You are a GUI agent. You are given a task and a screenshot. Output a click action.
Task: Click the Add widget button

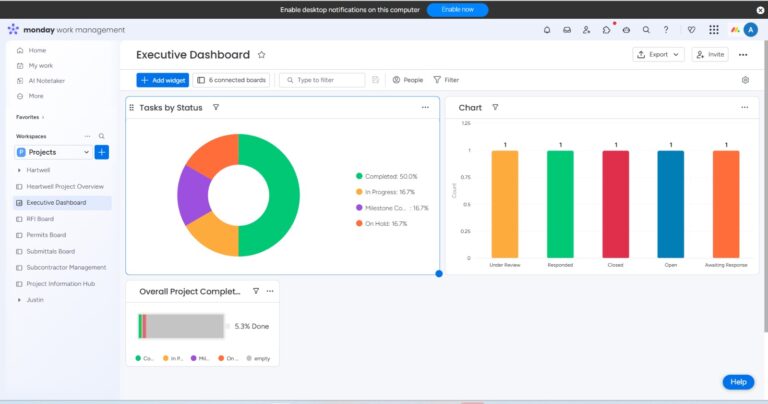tap(162, 80)
